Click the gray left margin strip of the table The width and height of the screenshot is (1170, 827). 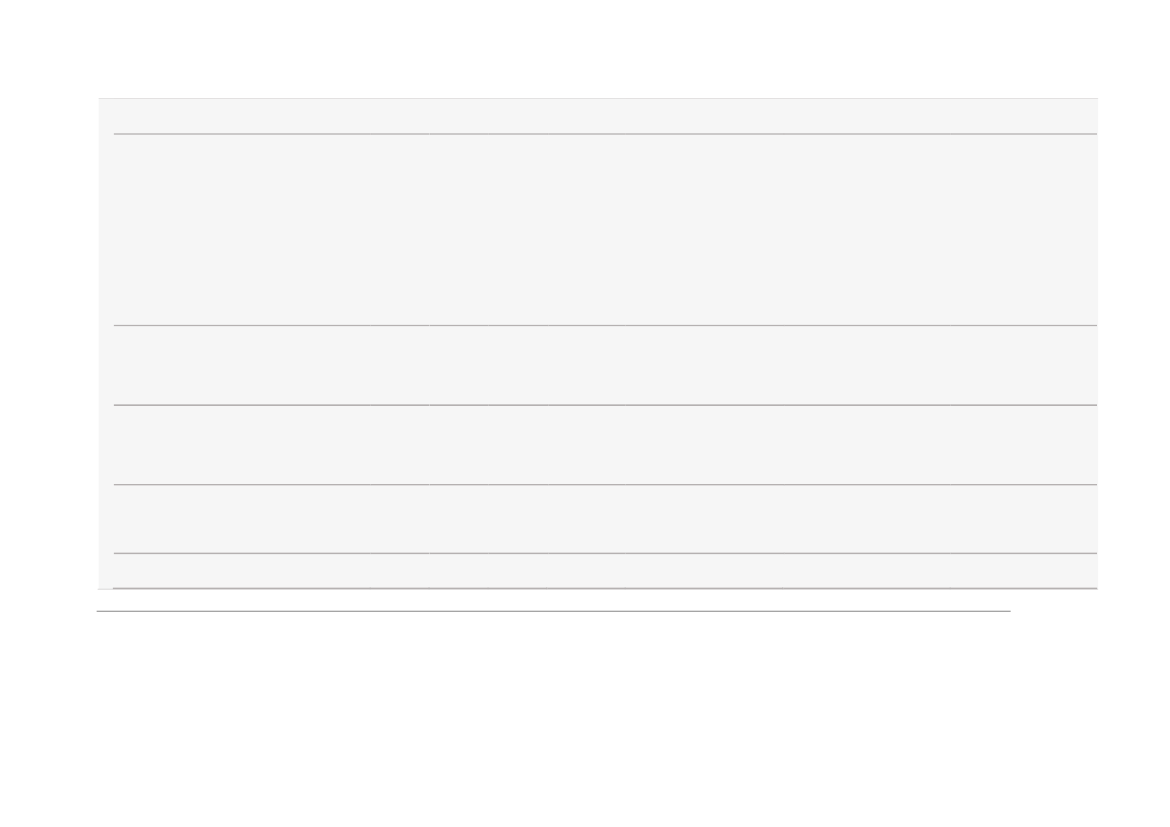point(106,343)
